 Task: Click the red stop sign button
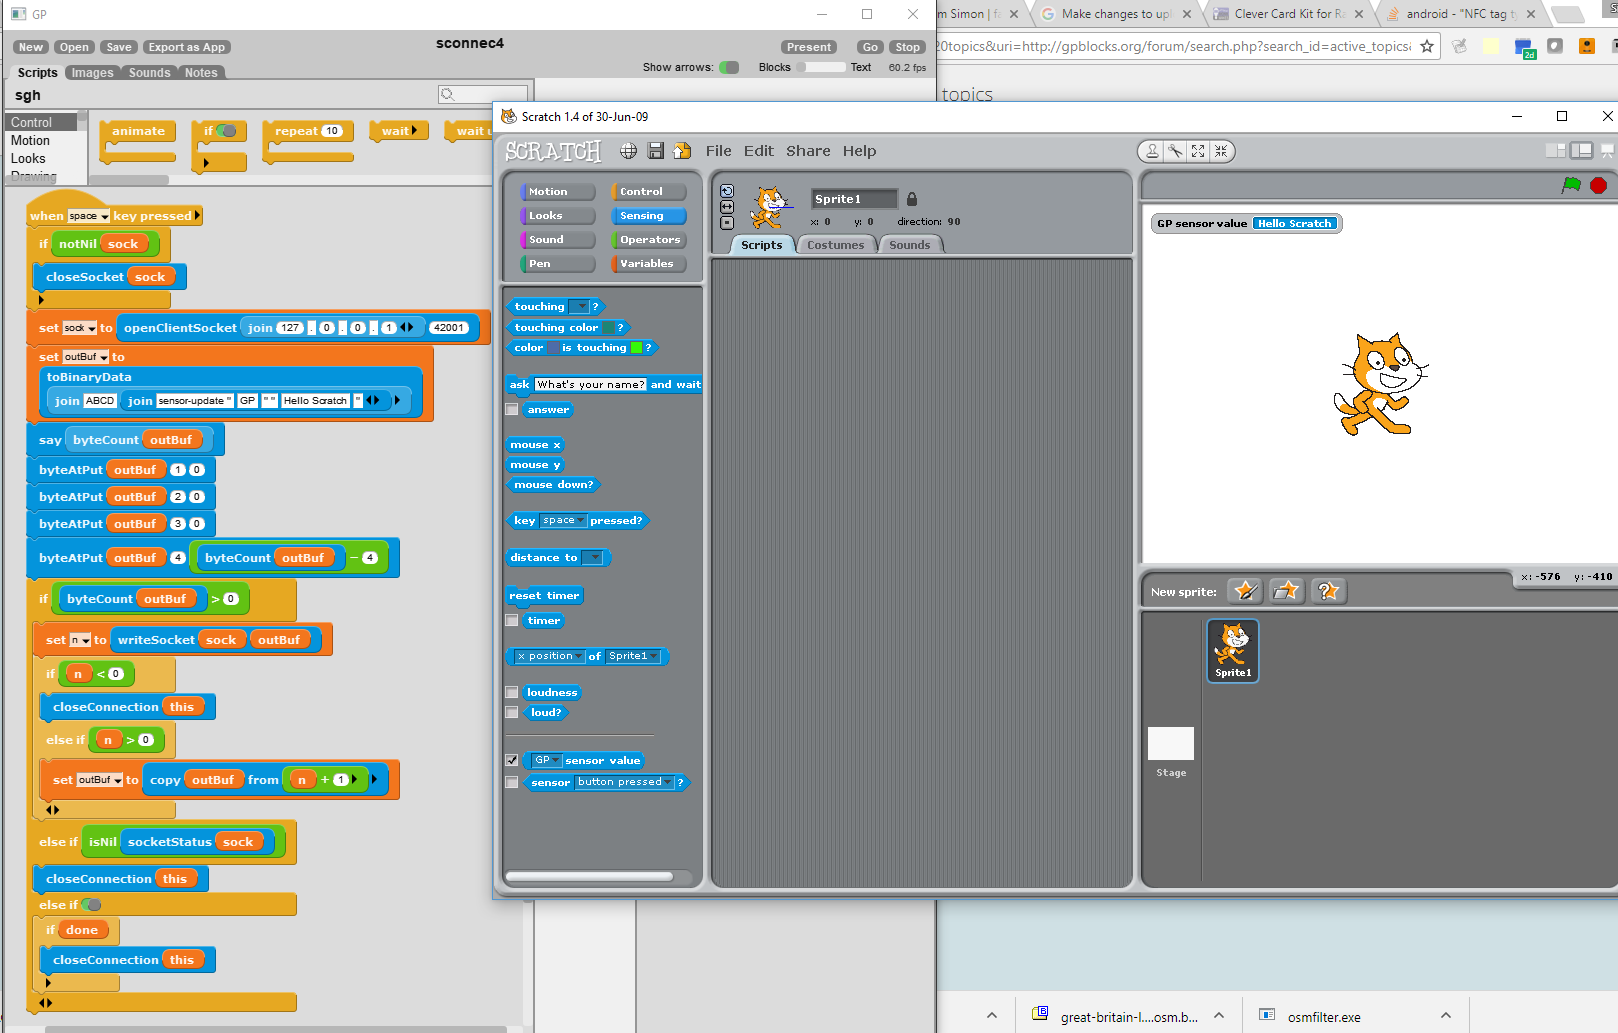point(1599,185)
